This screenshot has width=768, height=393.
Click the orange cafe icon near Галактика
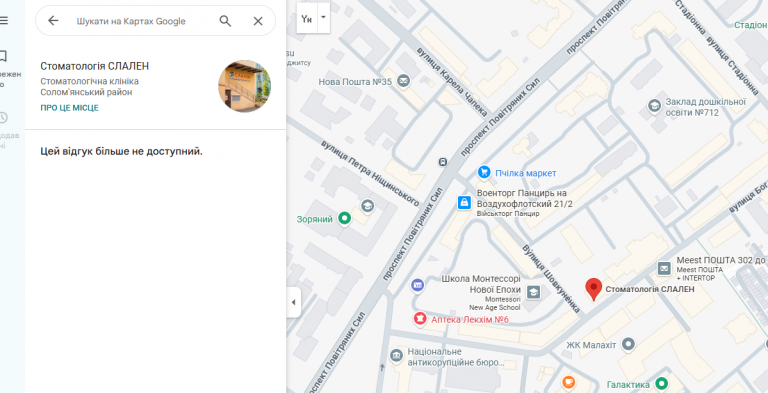click(x=569, y=383)
